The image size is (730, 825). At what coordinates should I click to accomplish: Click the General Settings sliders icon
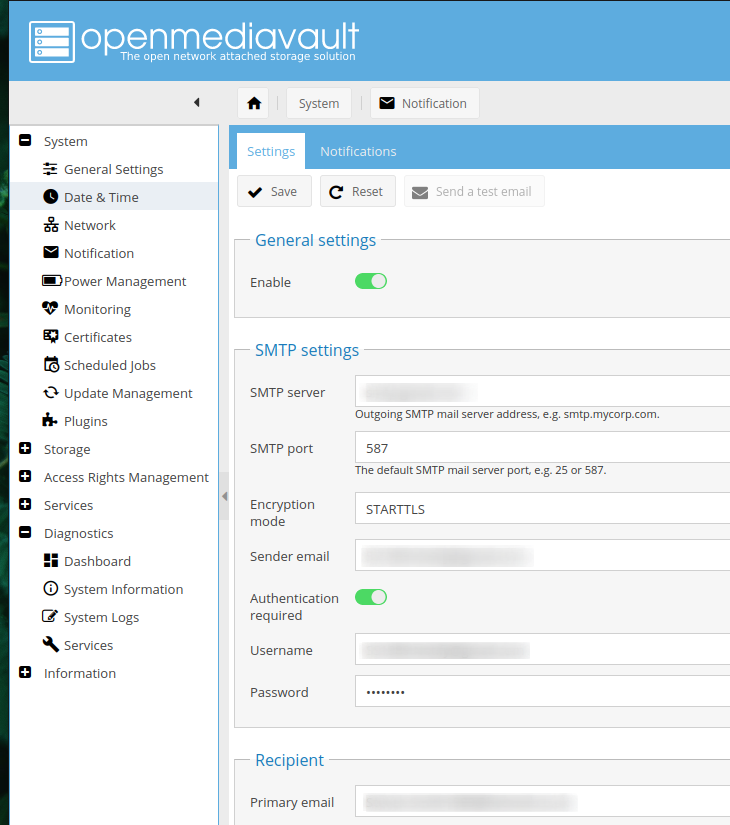coord(51,169)
